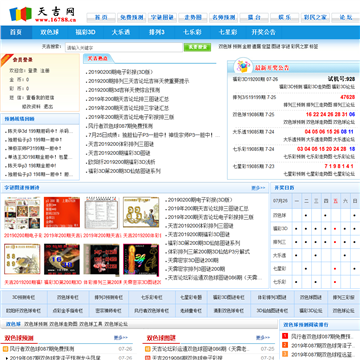Click the 论坛 top menu button
This screenshot has width=360, height=360.
pos(346,17)
